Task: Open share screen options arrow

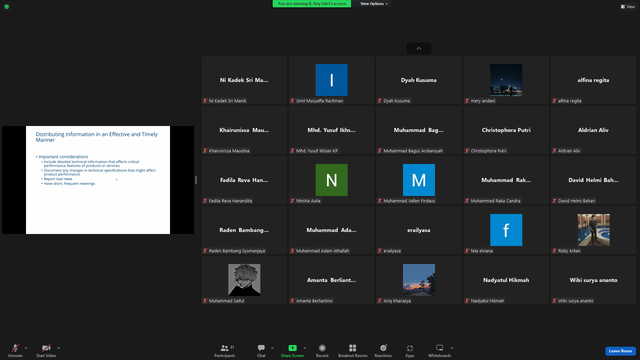Action: [305, 348]
